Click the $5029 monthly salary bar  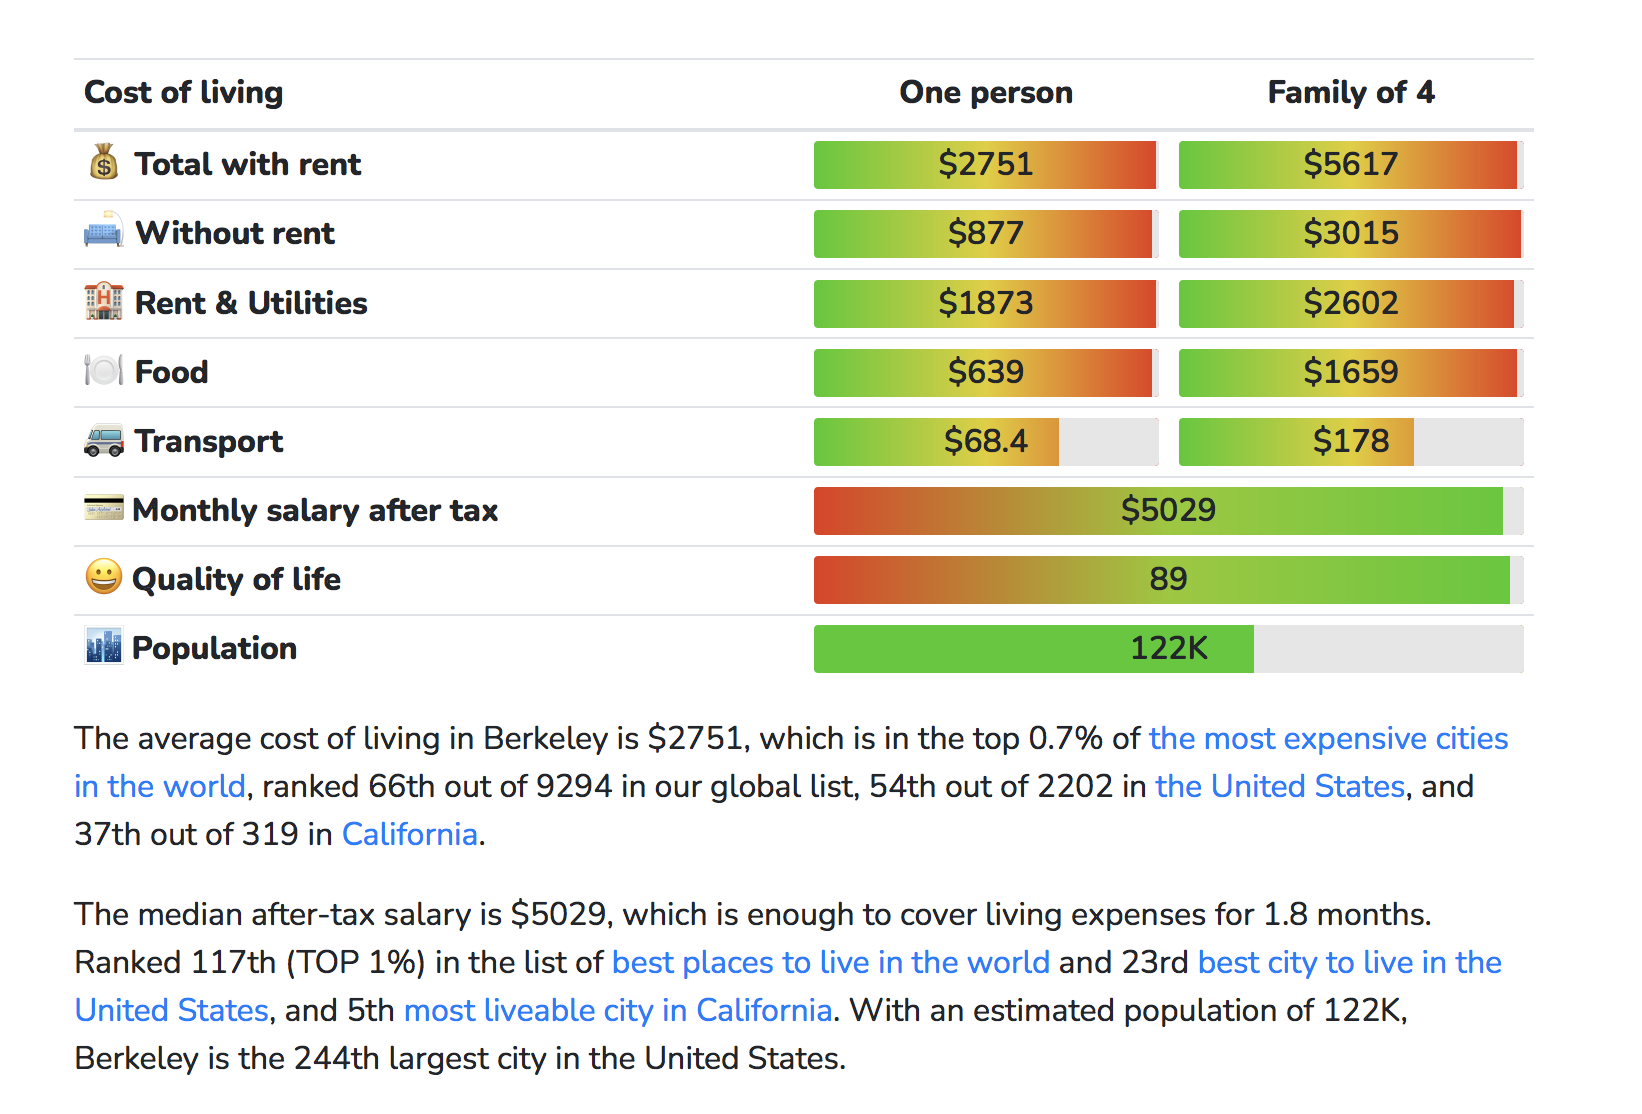[1168, 510]
